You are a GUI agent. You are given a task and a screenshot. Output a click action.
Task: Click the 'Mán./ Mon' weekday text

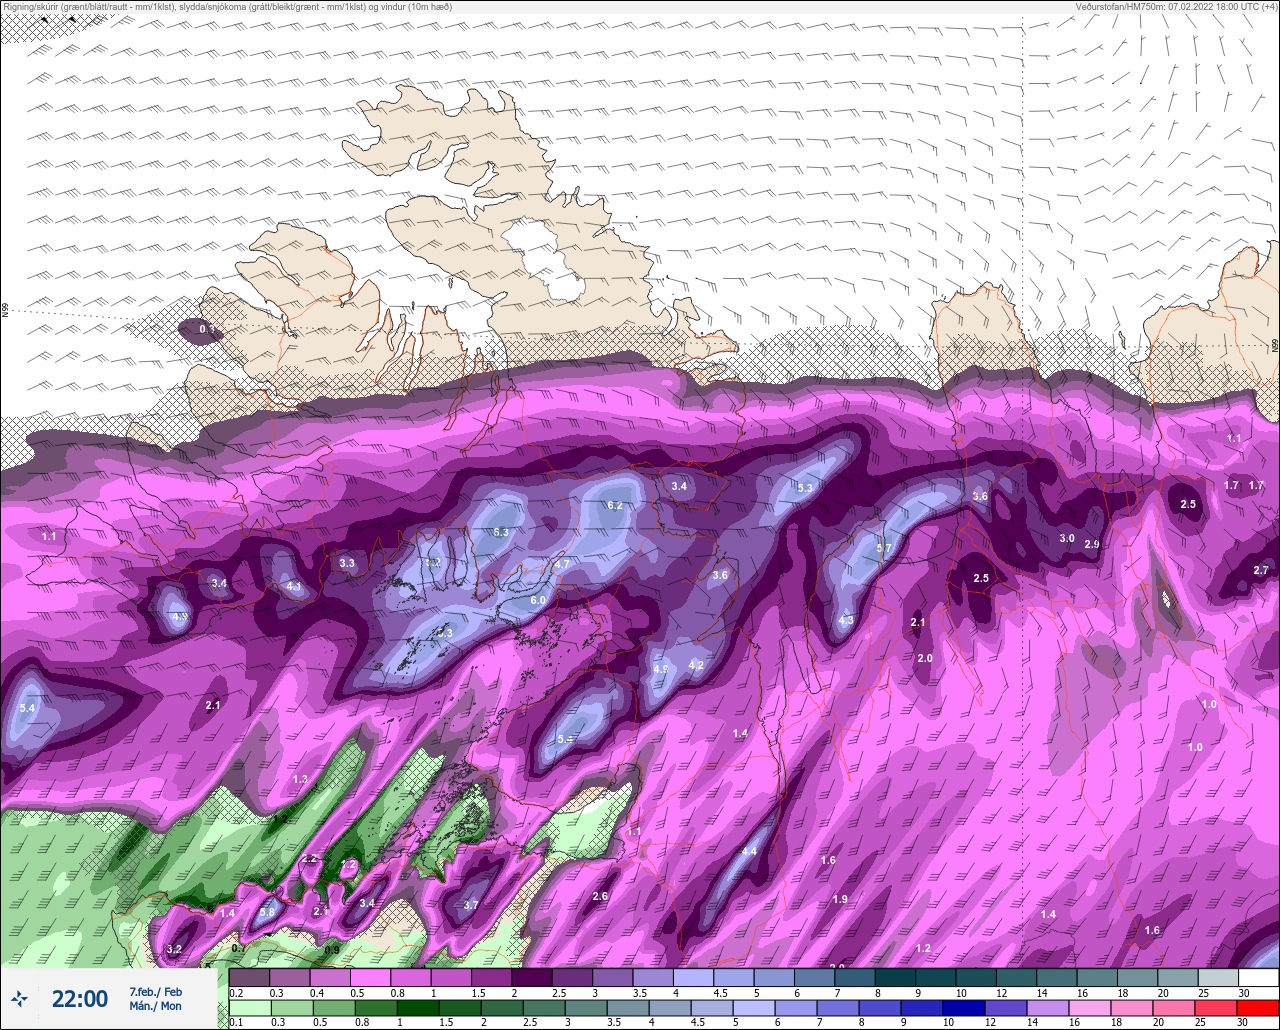(155, 1006)
